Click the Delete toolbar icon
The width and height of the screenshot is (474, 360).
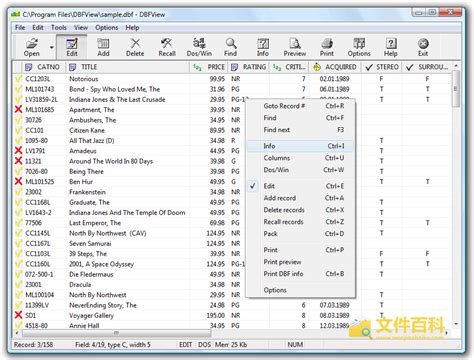coord(135,47)
